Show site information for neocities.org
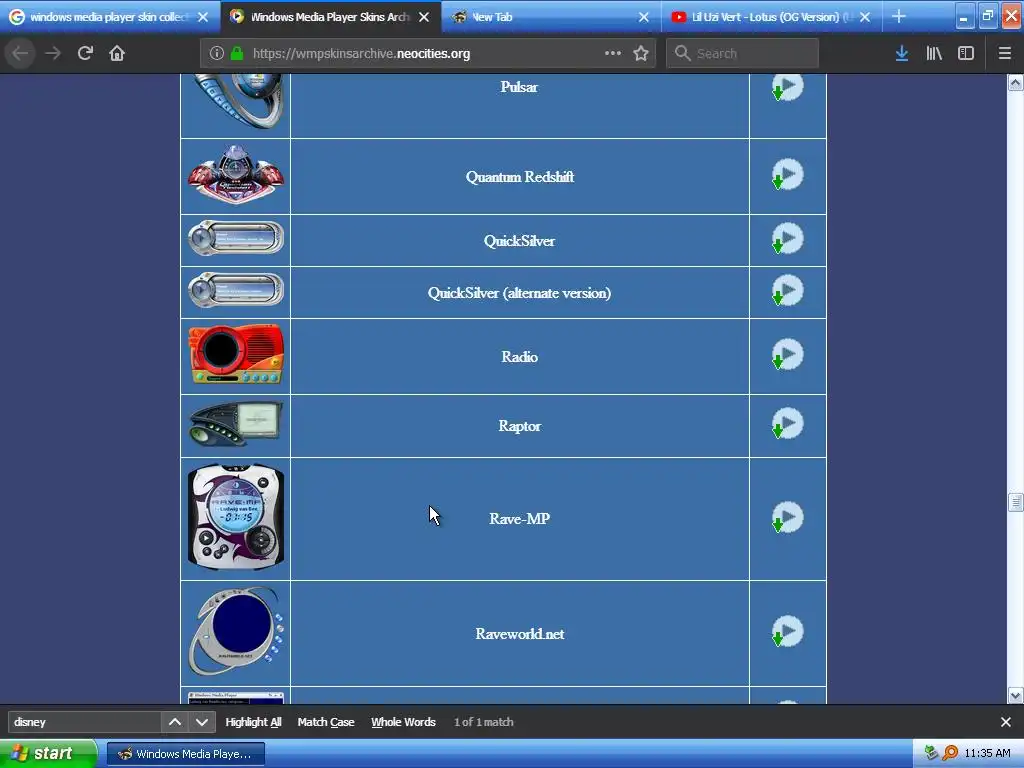The image size is (1024, 768). point(217,54)
